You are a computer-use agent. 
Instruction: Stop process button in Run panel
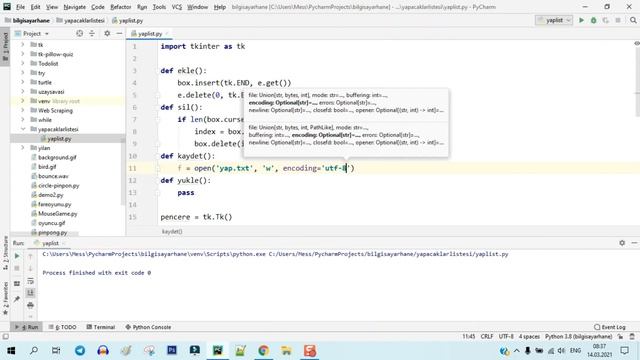coord(17,268)
